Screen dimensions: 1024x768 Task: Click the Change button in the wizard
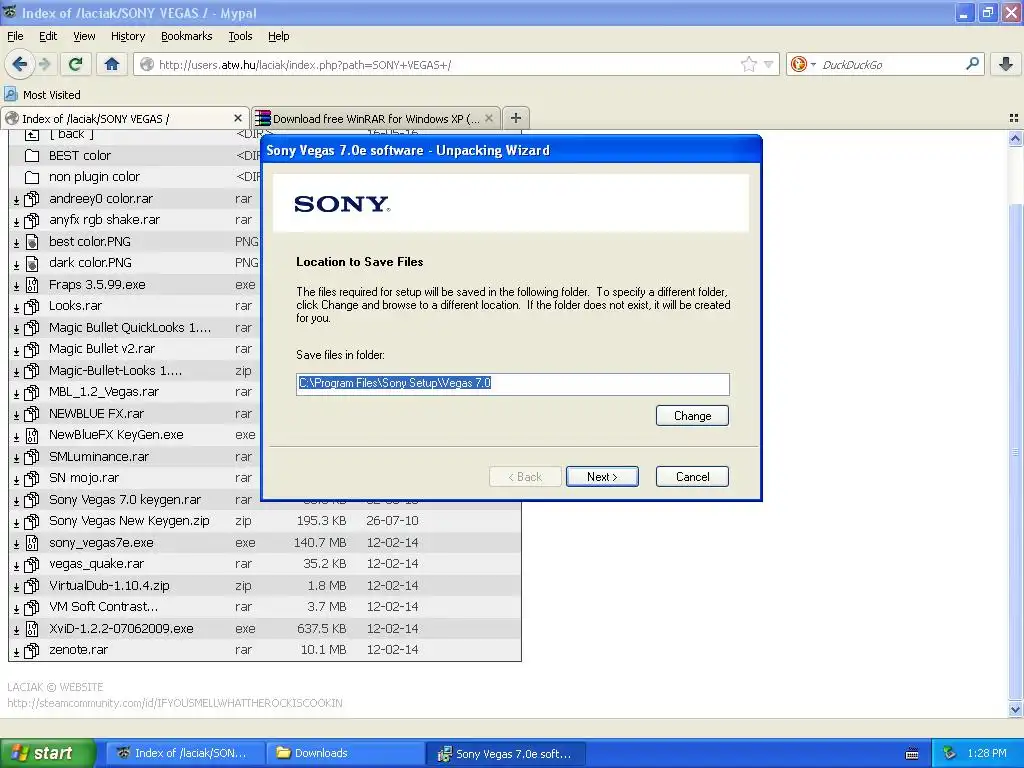[692, 416]
